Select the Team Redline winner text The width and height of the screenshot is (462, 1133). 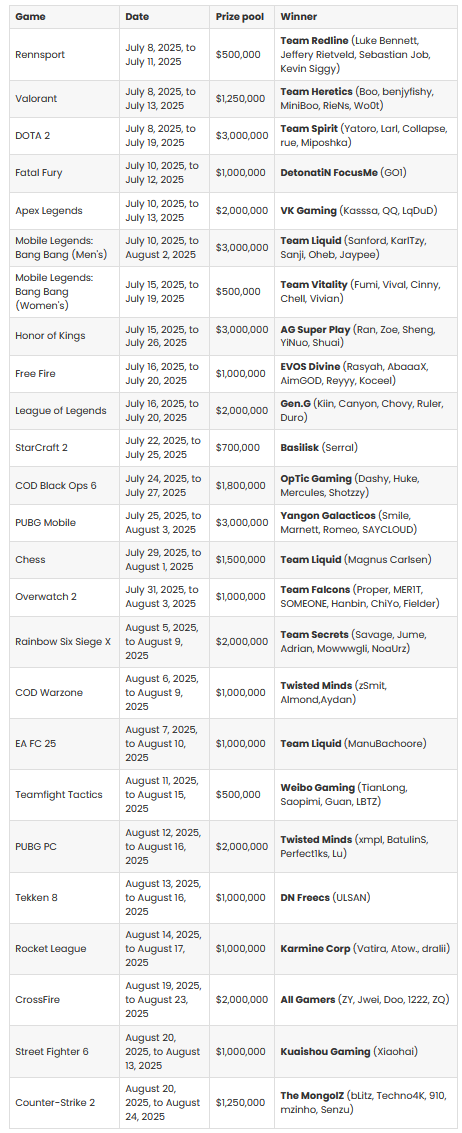coord(315,41)
